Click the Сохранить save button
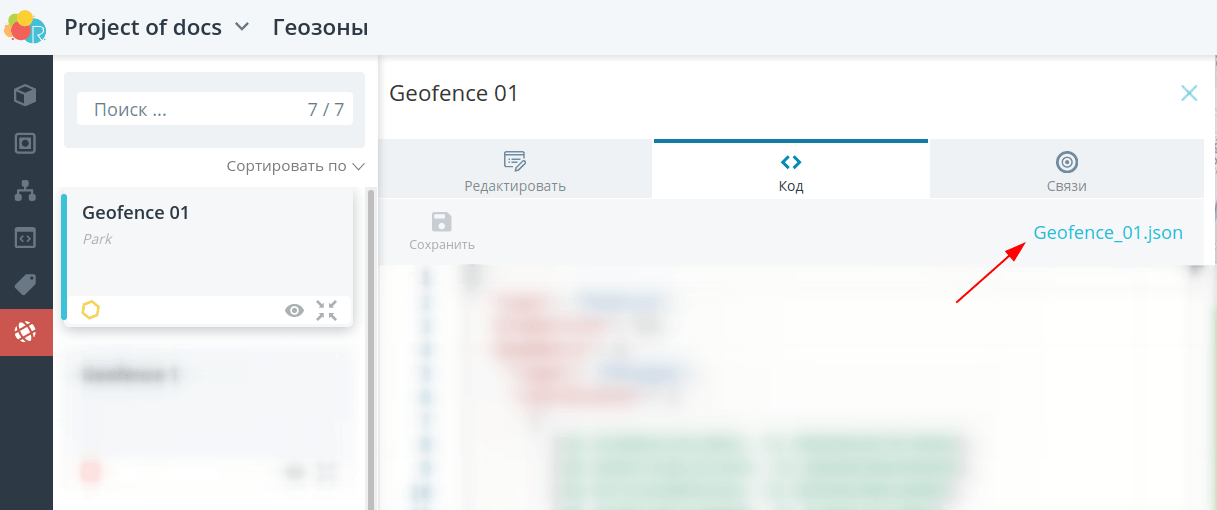Screen dimensions: 1217x510 pos(441,231)
